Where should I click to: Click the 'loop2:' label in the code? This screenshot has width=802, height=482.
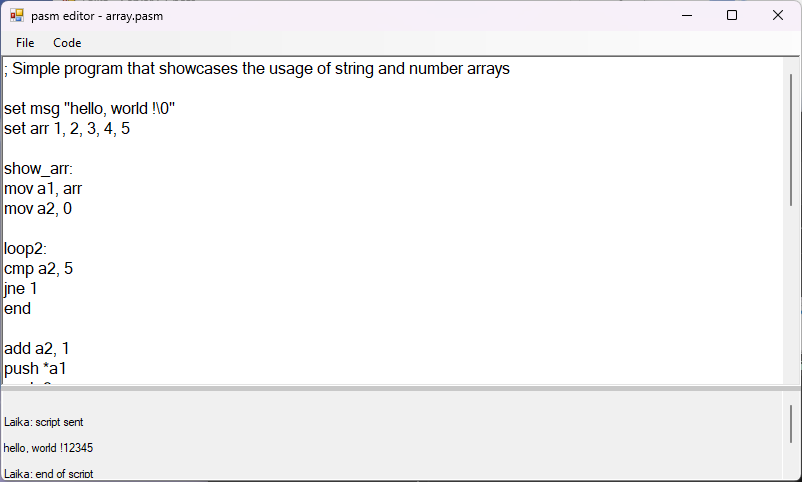coord(26,249)
